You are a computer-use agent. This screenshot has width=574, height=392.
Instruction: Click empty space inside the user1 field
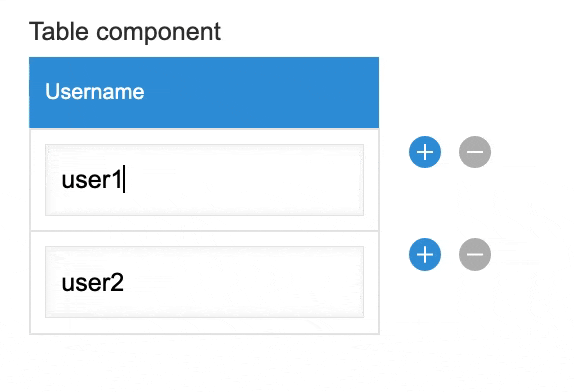coord(245,180)
